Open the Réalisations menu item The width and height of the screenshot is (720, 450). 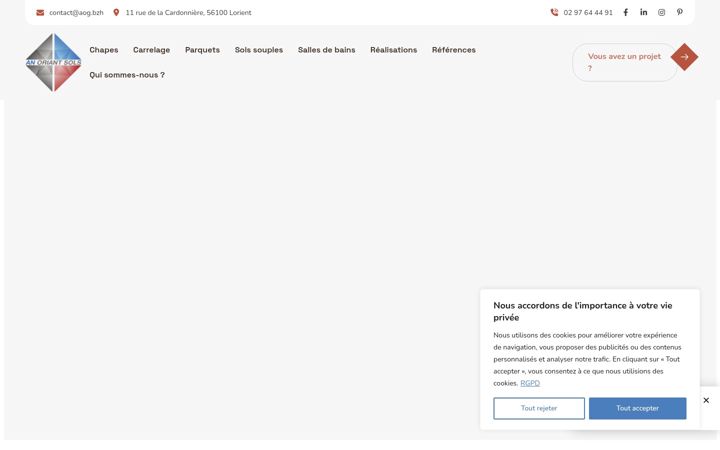[394, 50]
